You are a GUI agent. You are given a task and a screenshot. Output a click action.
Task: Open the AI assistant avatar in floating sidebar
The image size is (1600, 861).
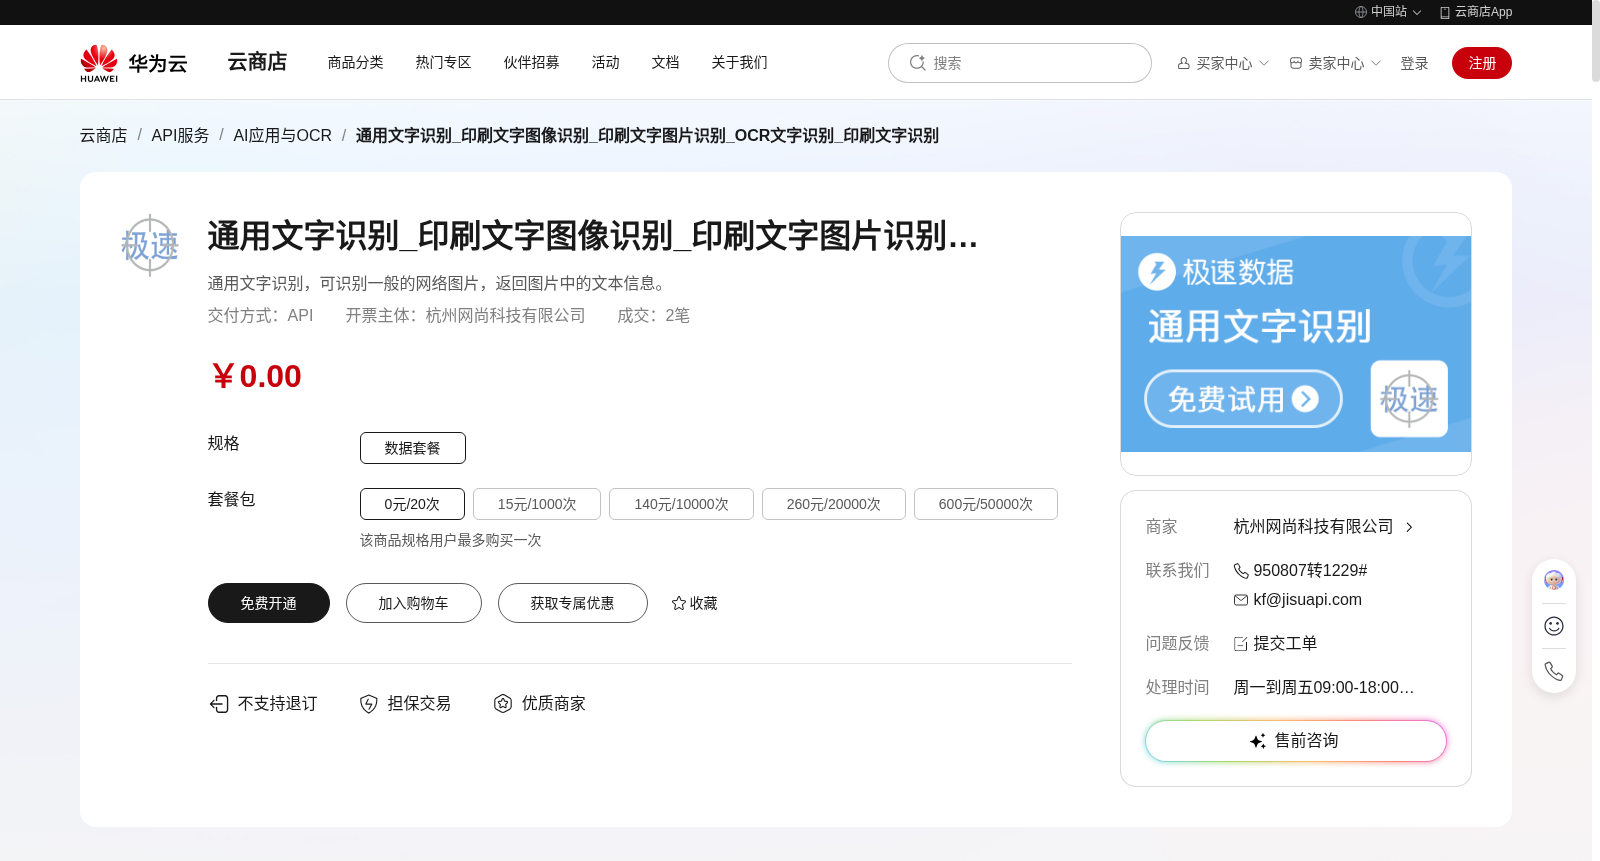pyautogui.click(x=1554, y=580)
